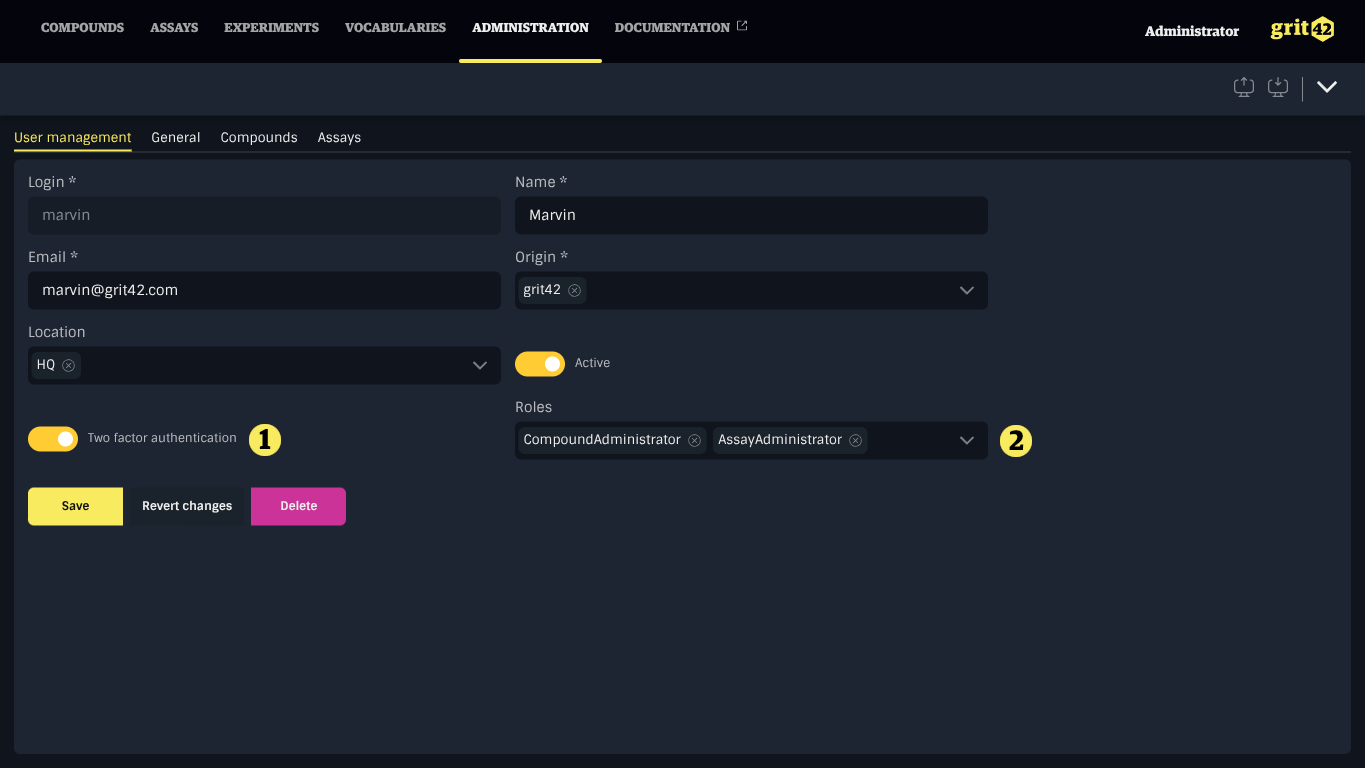The image size is (1365, 768).
Task: Click the download icon in the toolbar
Action: [1278, 88]
